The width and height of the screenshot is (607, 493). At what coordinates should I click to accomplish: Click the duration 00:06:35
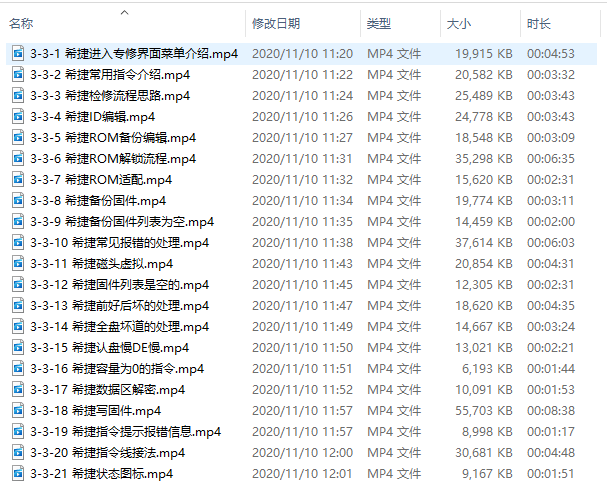[550, 159]
